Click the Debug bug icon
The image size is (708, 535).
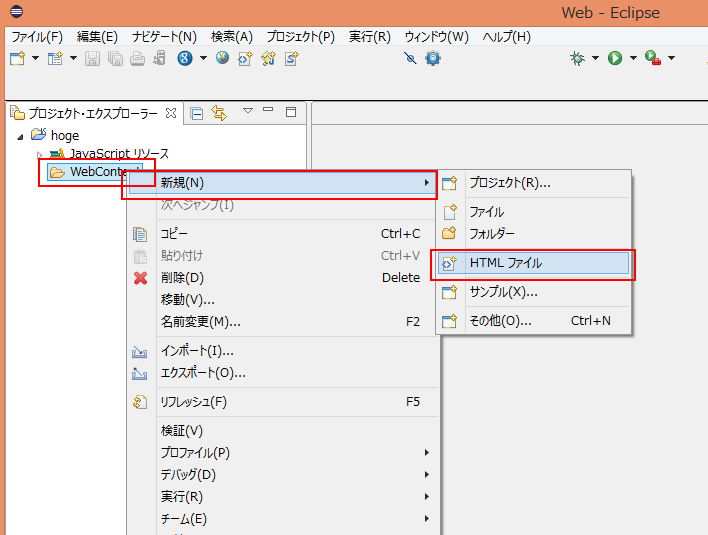(x=578, y=58)
